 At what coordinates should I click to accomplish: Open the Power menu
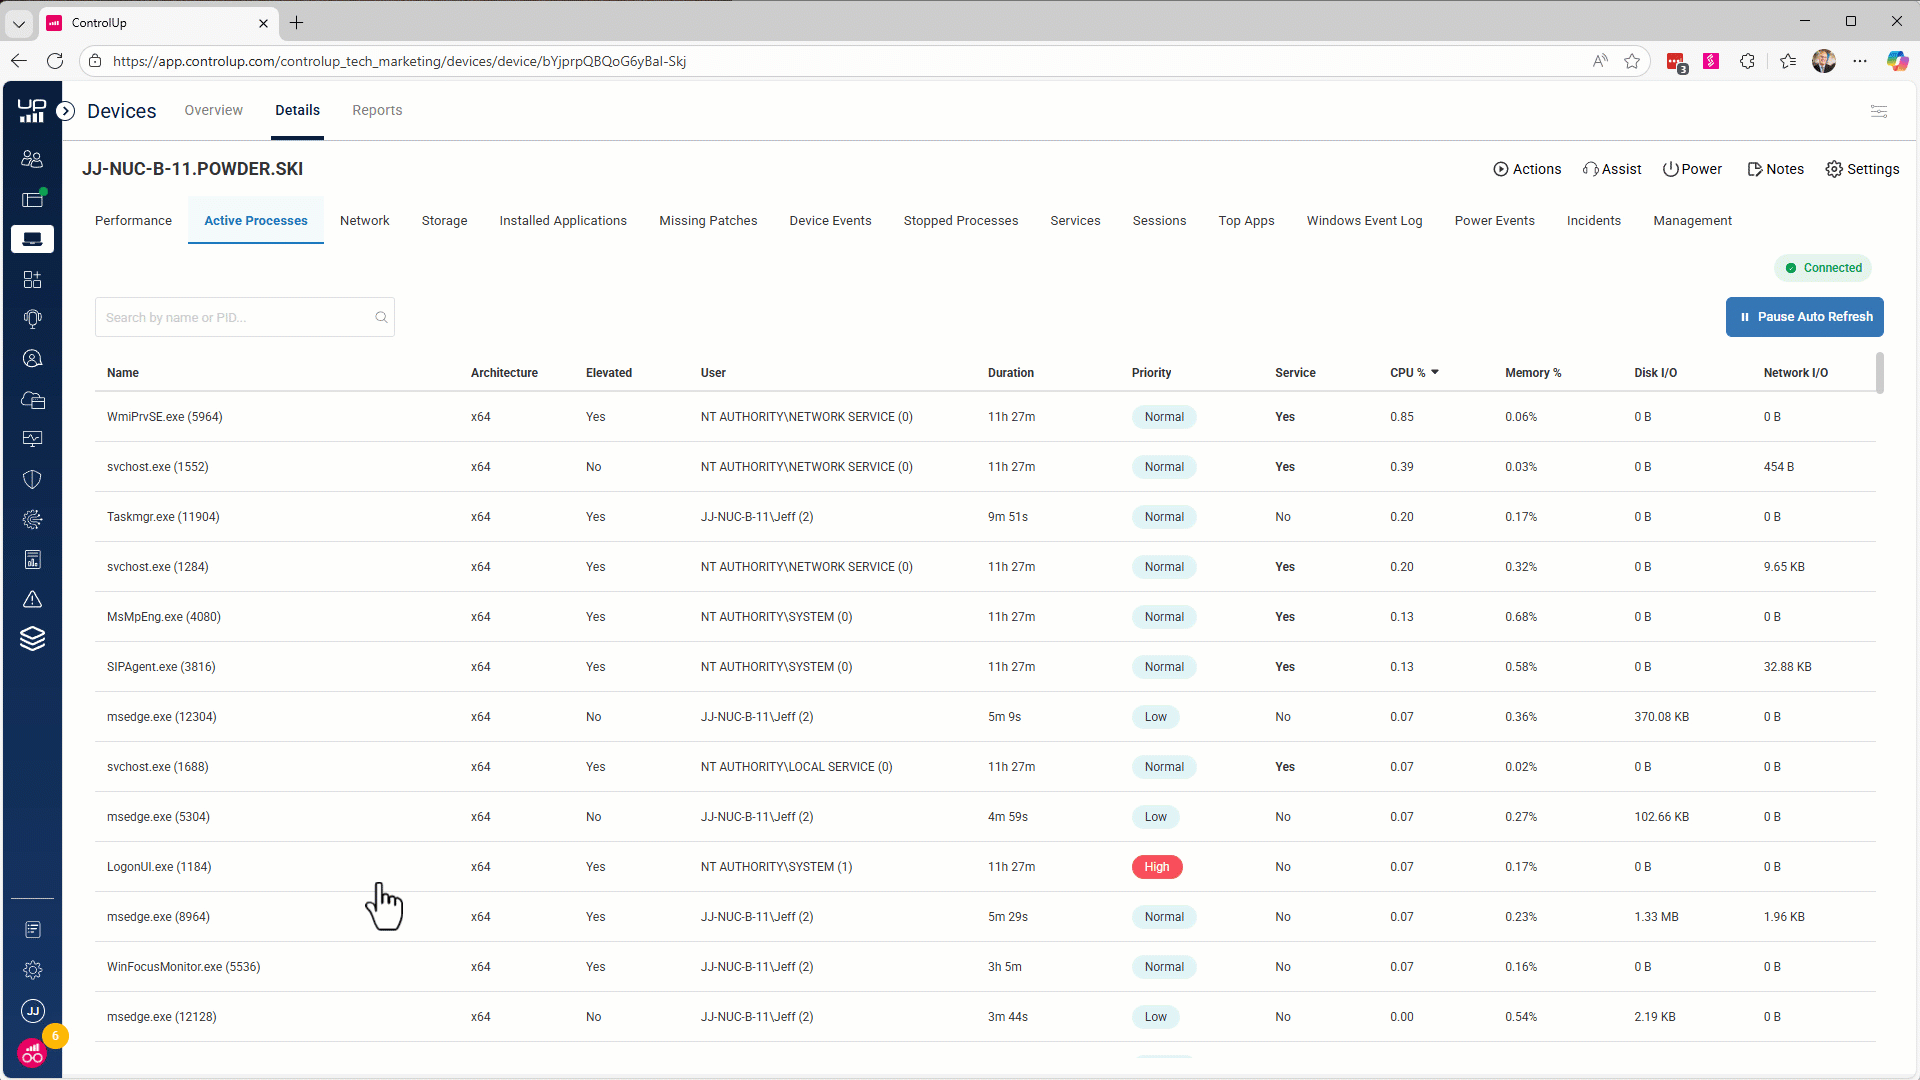click(x=1692, y=169)
